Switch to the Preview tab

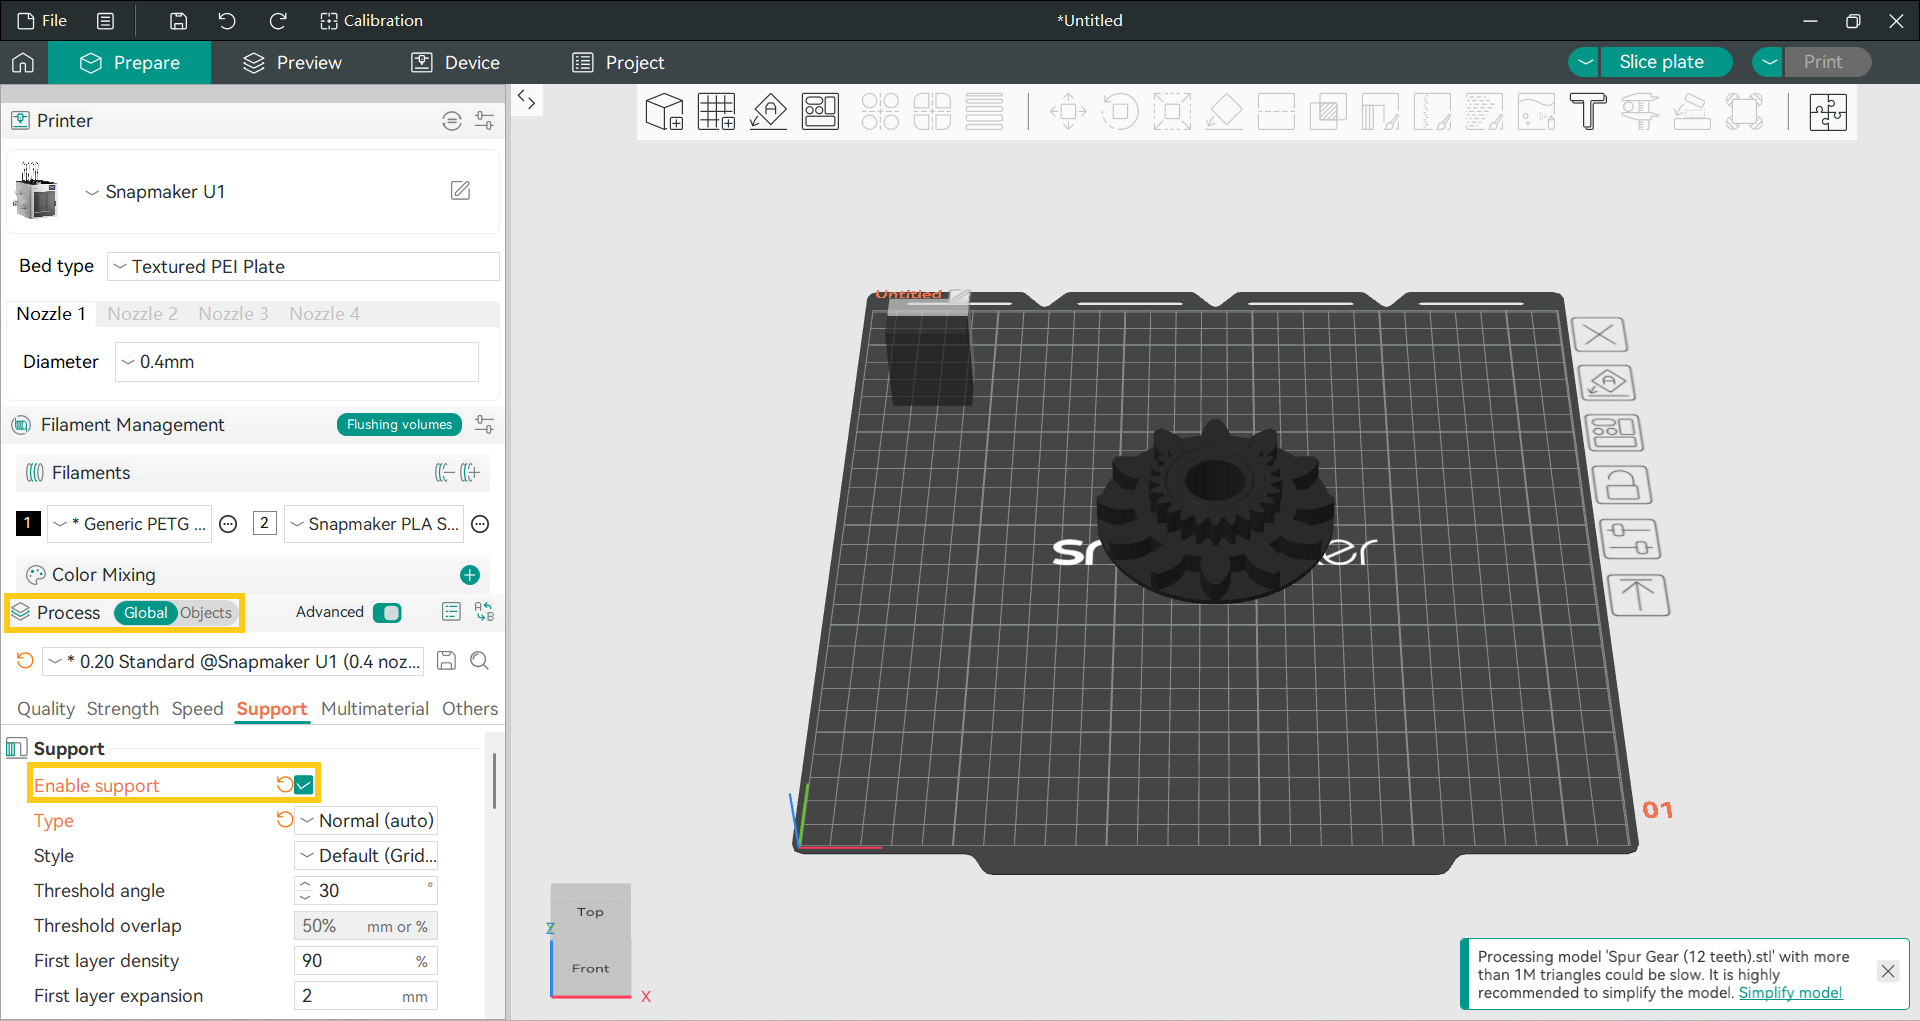293,62
